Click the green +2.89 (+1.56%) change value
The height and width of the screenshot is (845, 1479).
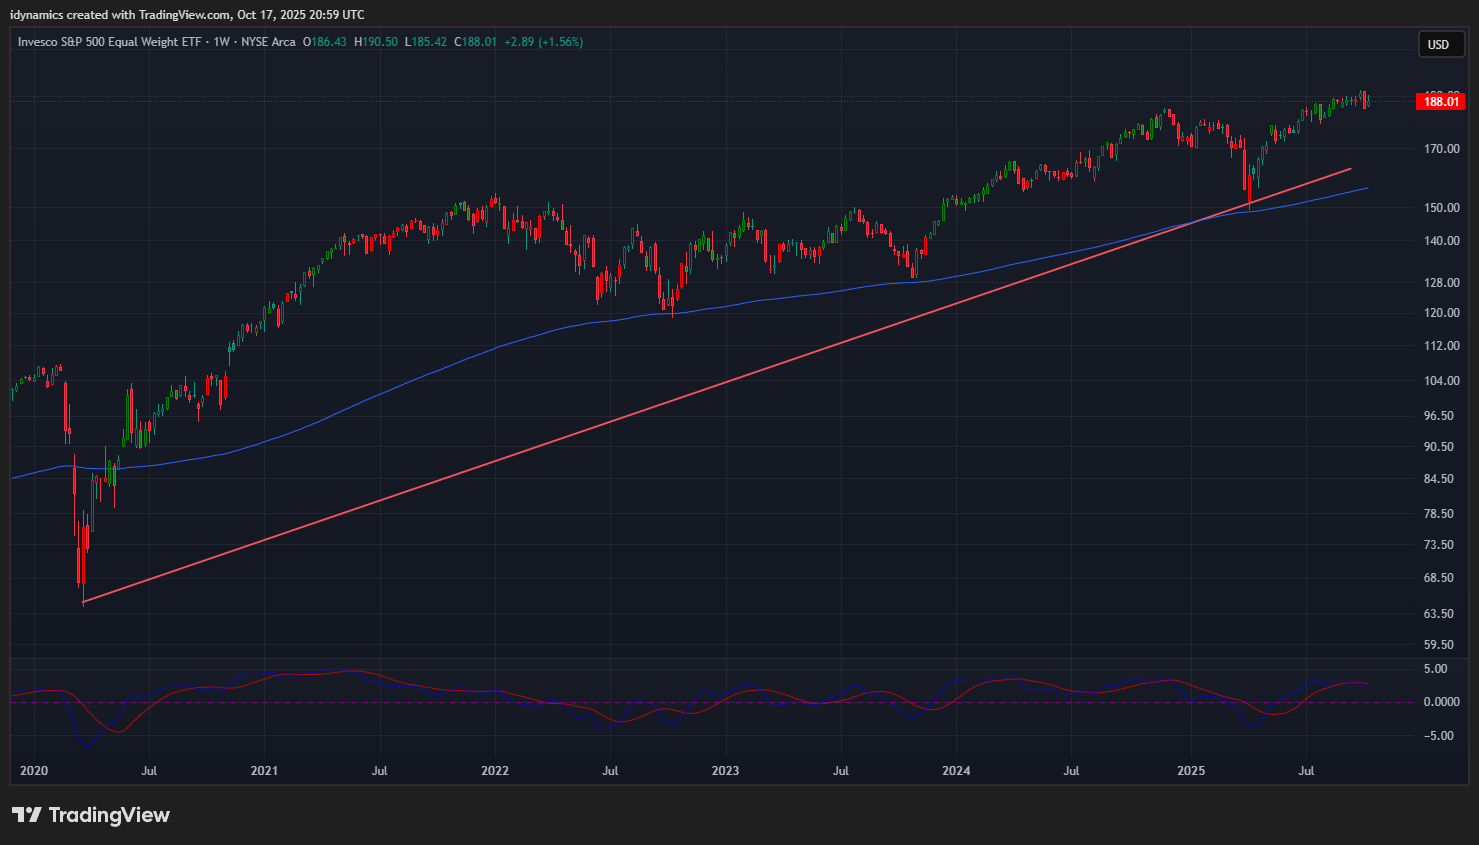click(543, 42)
